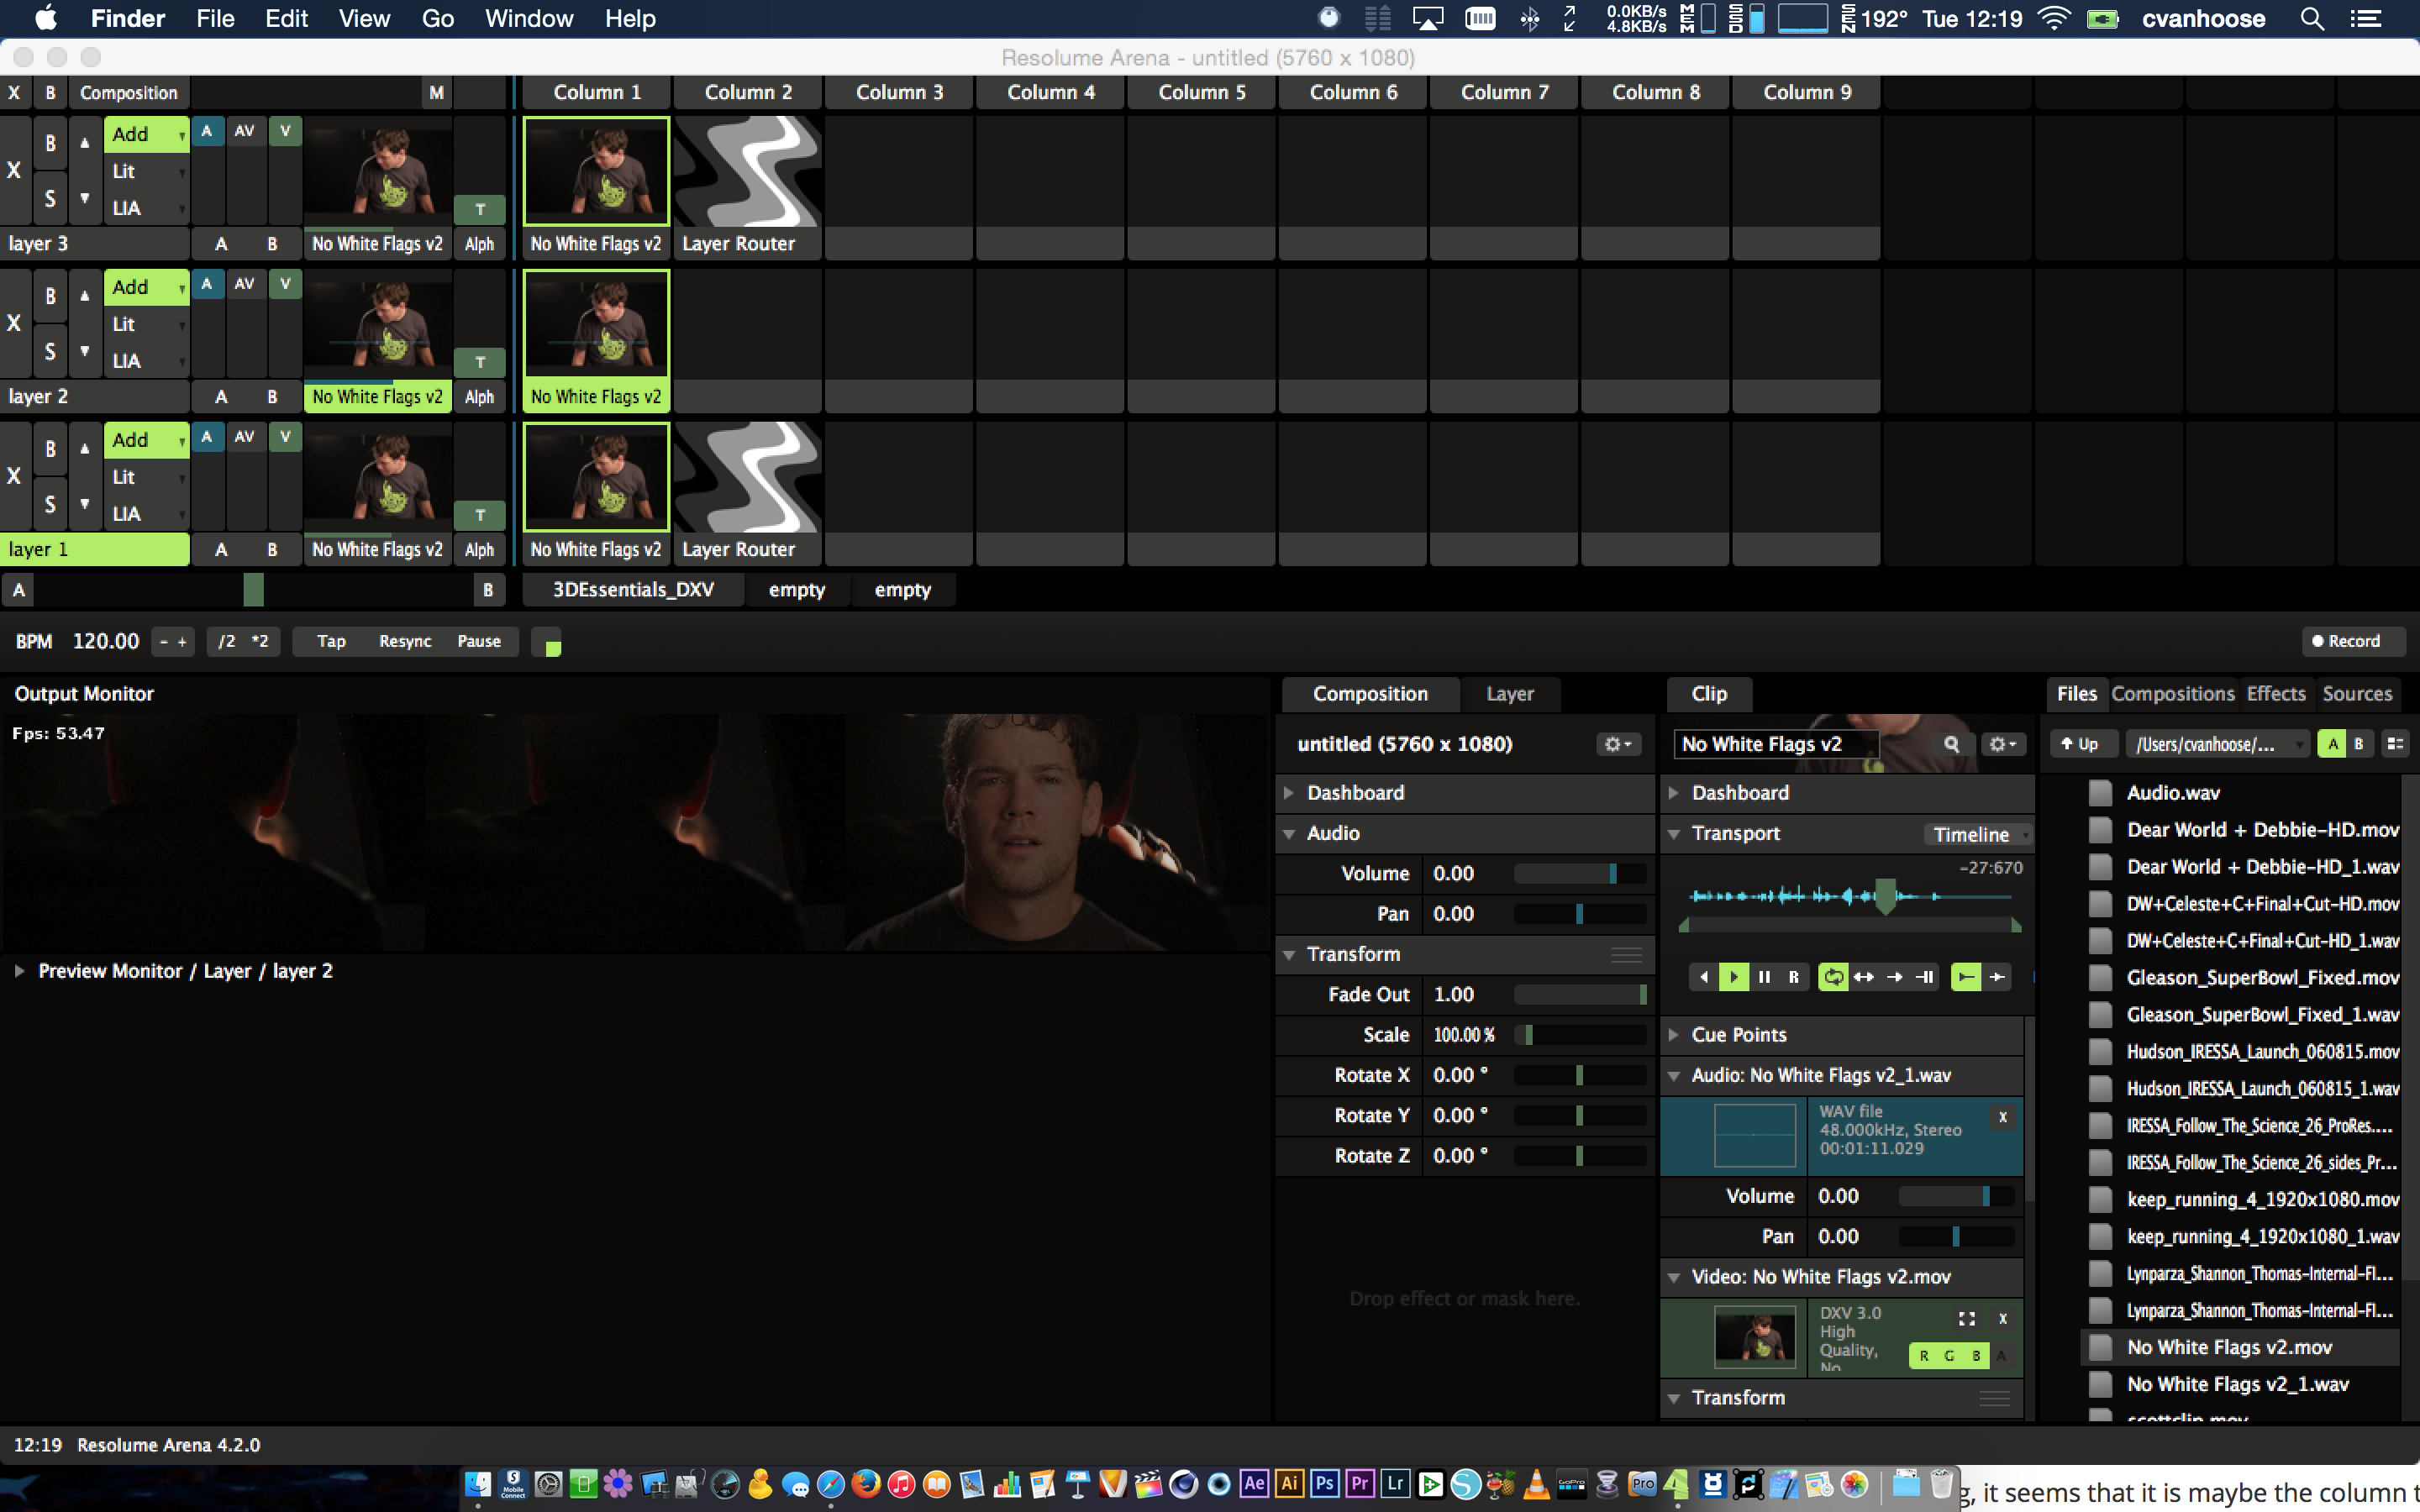This screenshot has width=2420, height=1512.
Task: Open clip search magnifier icon
Action: (x=1951, y=744)
